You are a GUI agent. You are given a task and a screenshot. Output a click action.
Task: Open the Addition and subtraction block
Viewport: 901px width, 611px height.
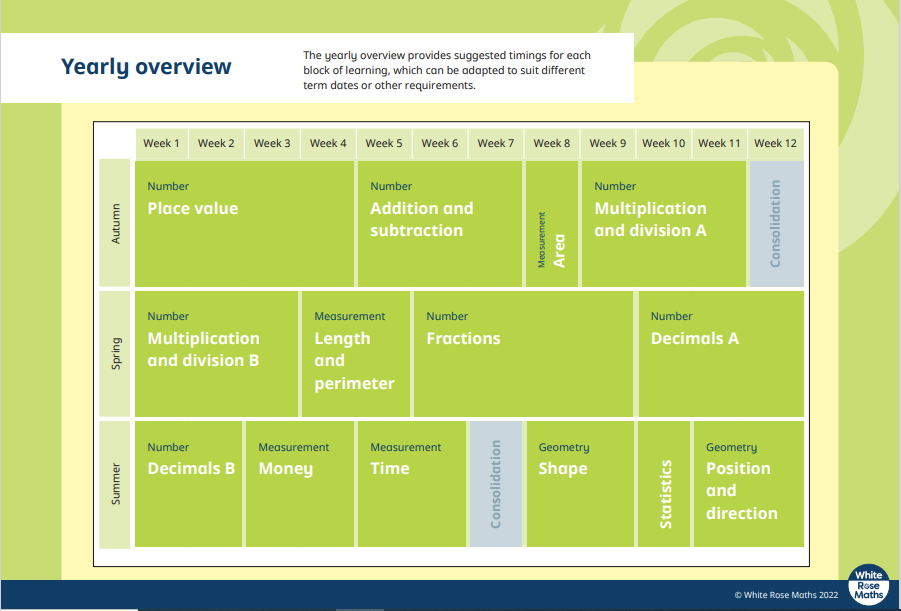(439, 223)
